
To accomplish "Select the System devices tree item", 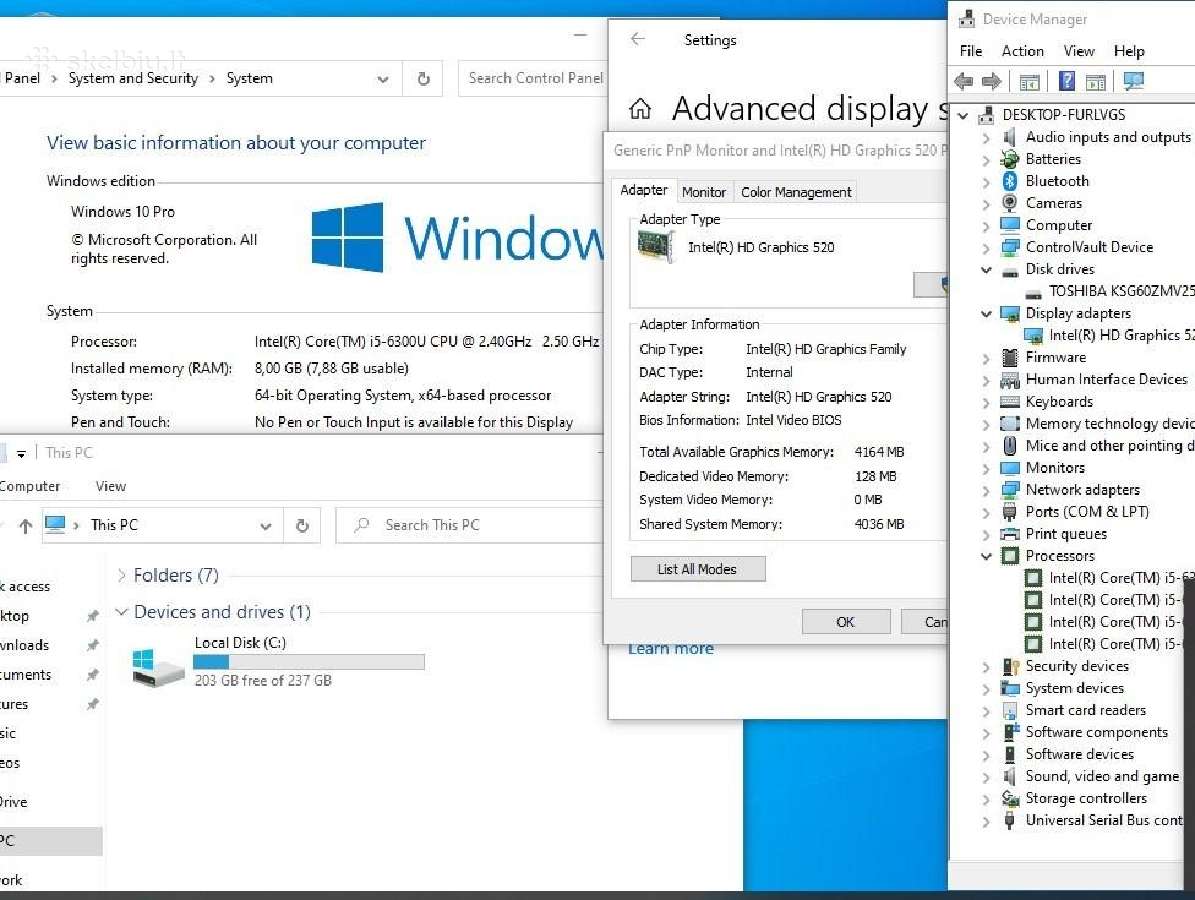I will pyautogui.click(x=1075, y=688).
